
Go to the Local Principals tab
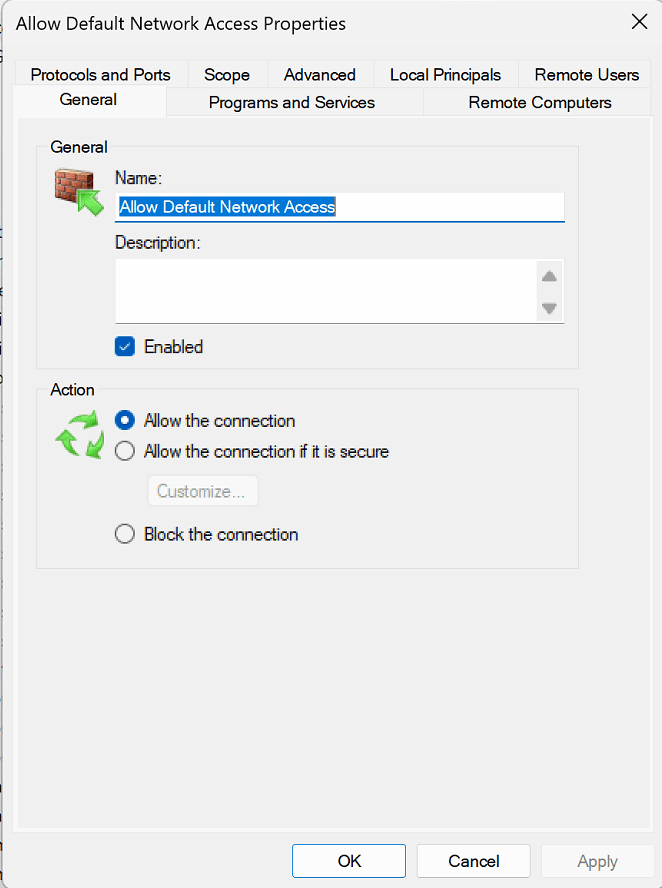tap(446, 75)
